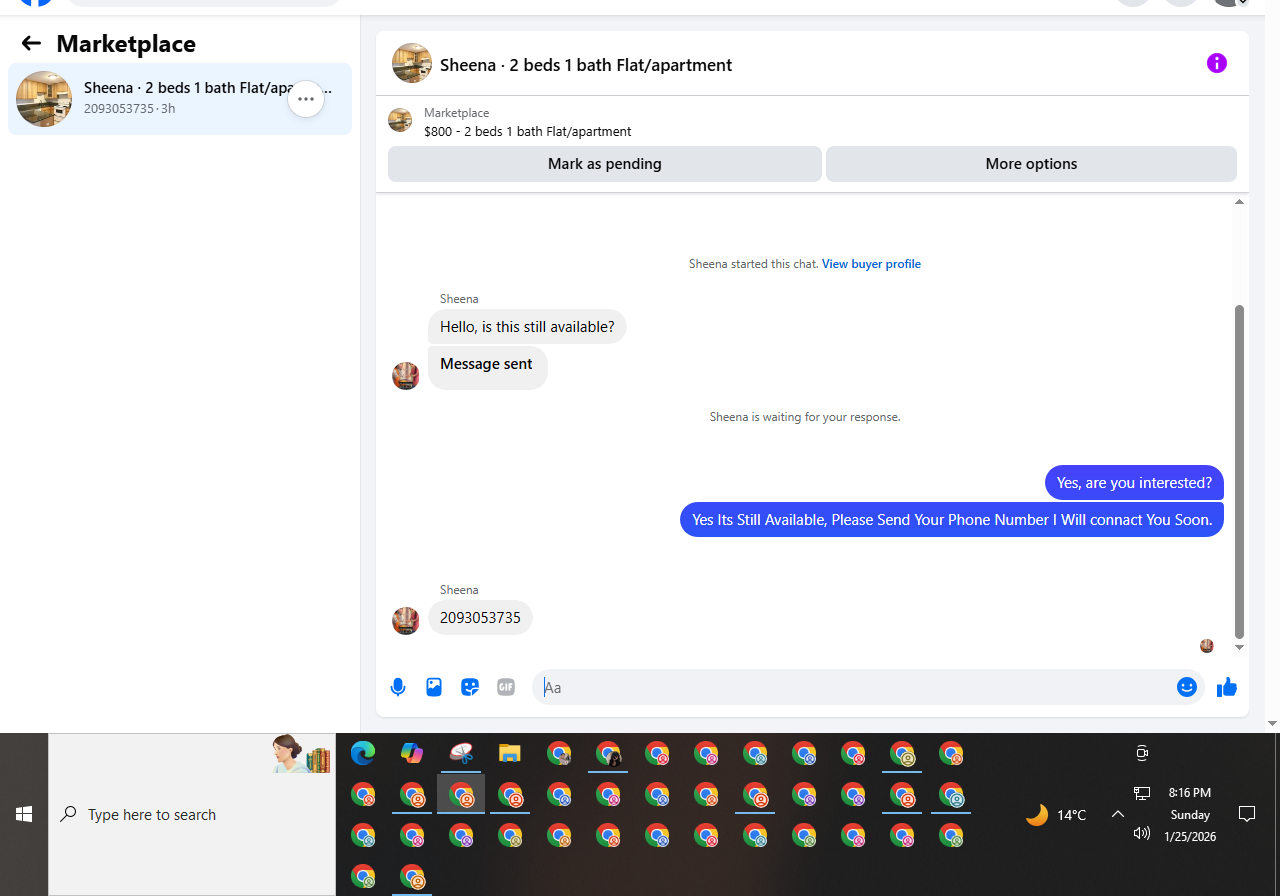Viewport: 1280px width, 896px height.
Task: Click the 'Hello, is this still available?' message
Action: (527, 327)
